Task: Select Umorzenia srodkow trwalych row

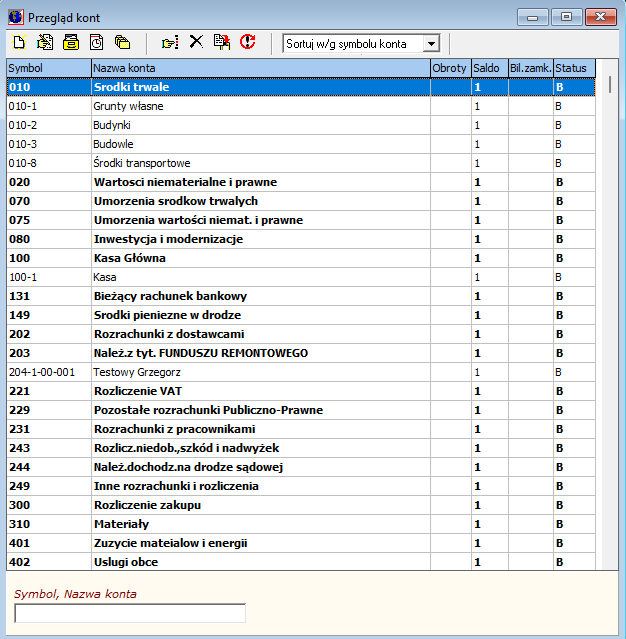Action: (301, 201)
